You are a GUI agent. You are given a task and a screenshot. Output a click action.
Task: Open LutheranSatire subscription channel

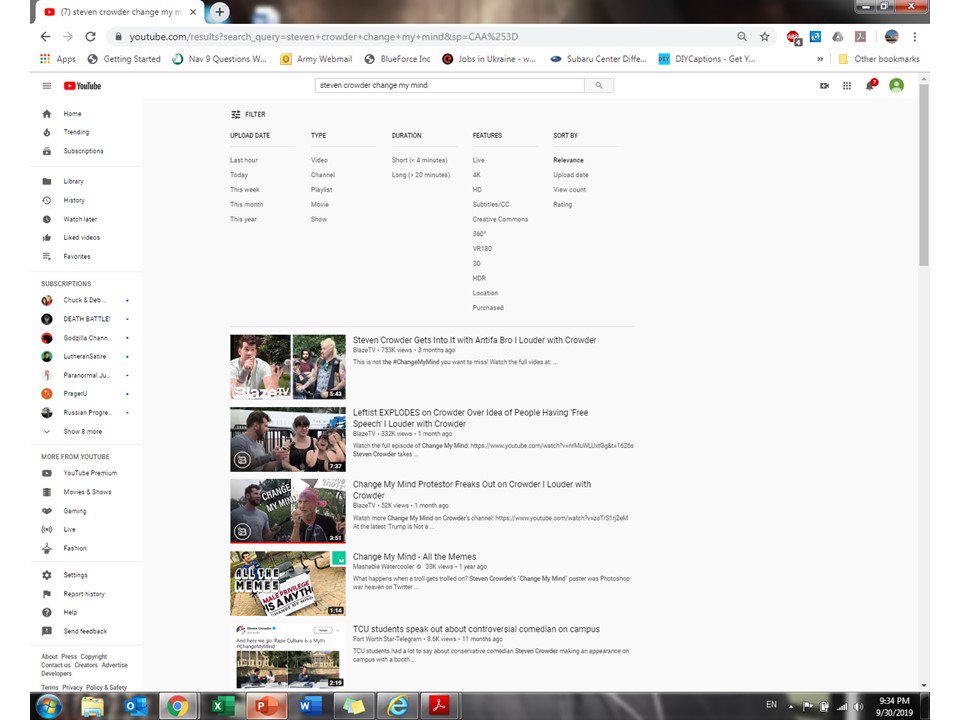coord(86,356)
